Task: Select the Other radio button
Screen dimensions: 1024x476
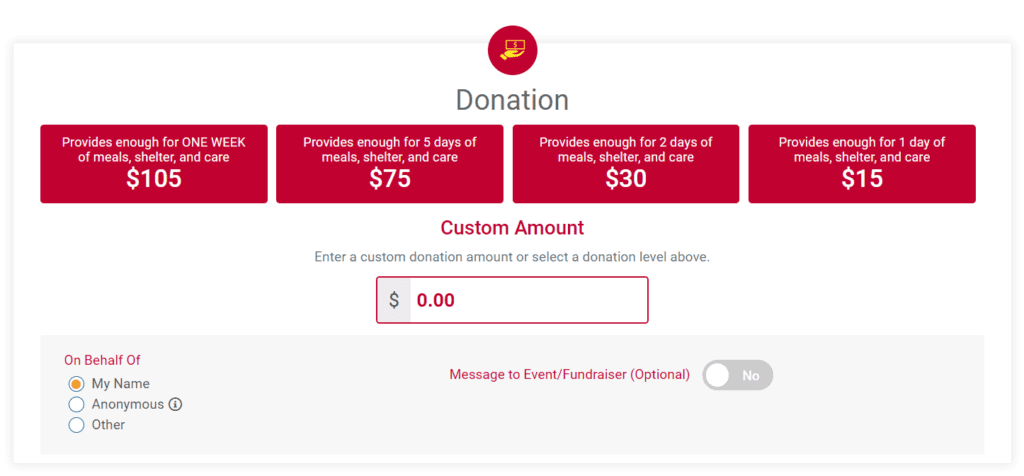Action: (76, 425)
